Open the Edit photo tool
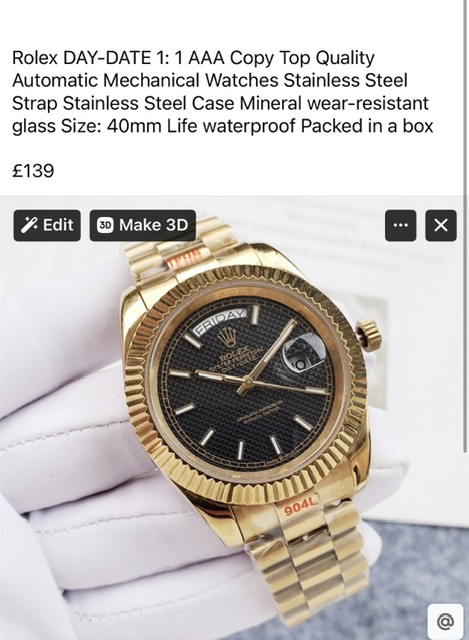 tap(47, 225)
